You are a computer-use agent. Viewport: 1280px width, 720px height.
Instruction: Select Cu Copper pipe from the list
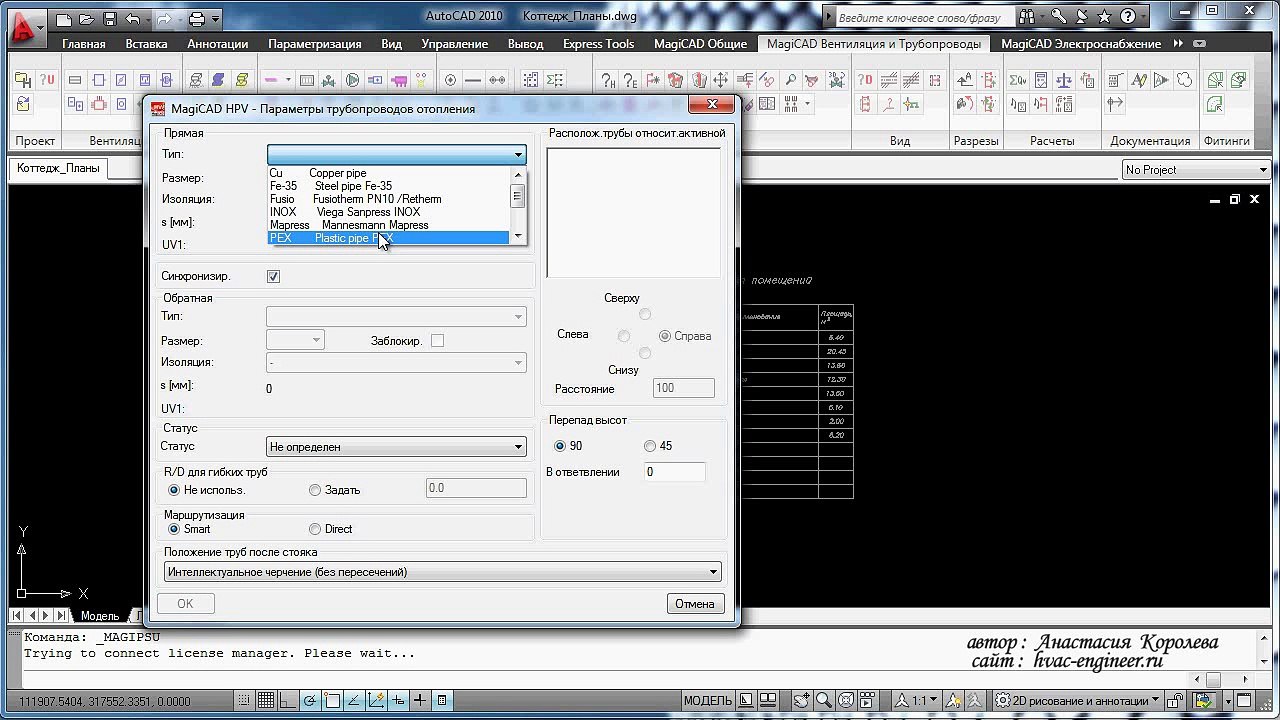tap(389, 173)
